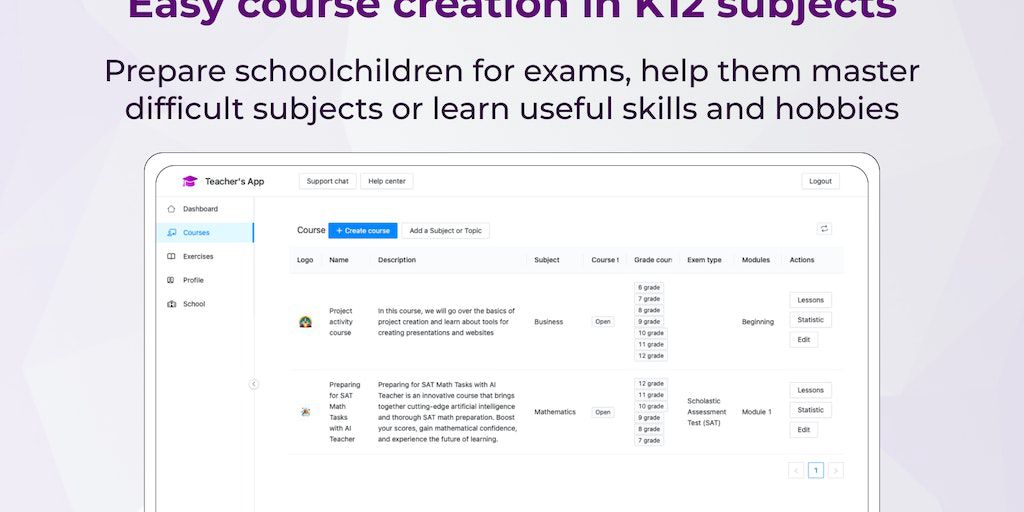This screenshot has width=1024, height=512.
Task: Click Add a Subject or Topic
Action: 445,231
